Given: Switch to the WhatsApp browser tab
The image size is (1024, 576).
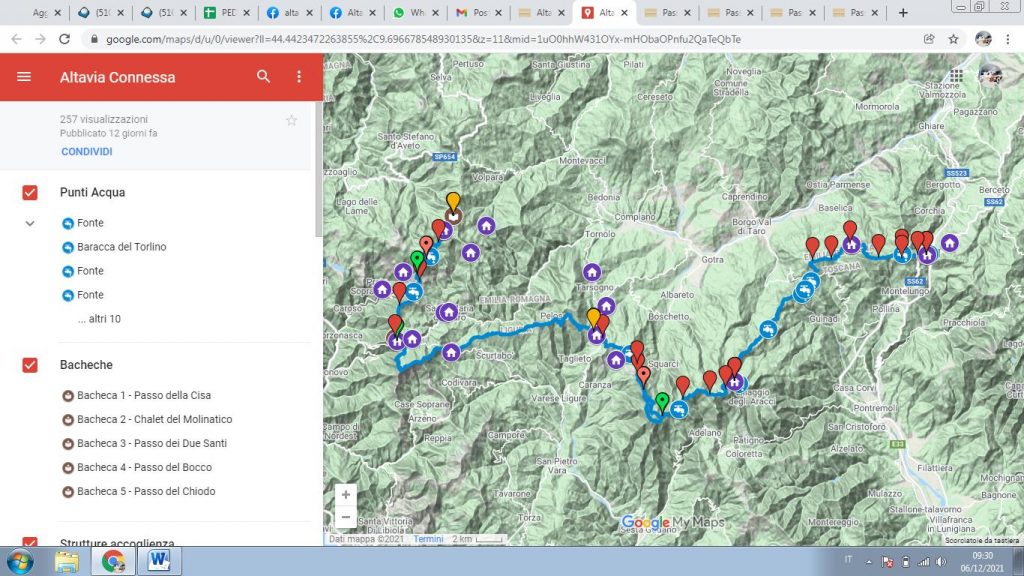Looking at the screenshot, I should (415, 13).
